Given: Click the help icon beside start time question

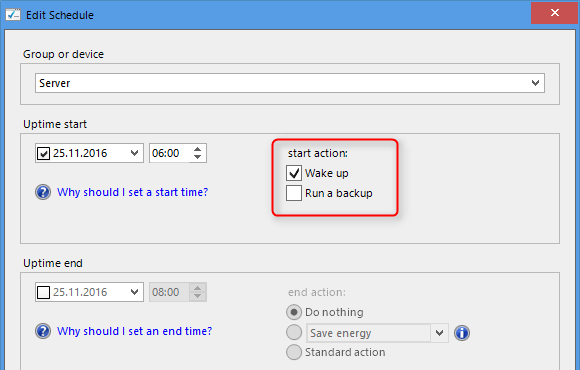Looking at the screenshot, I should click(43, 192).
